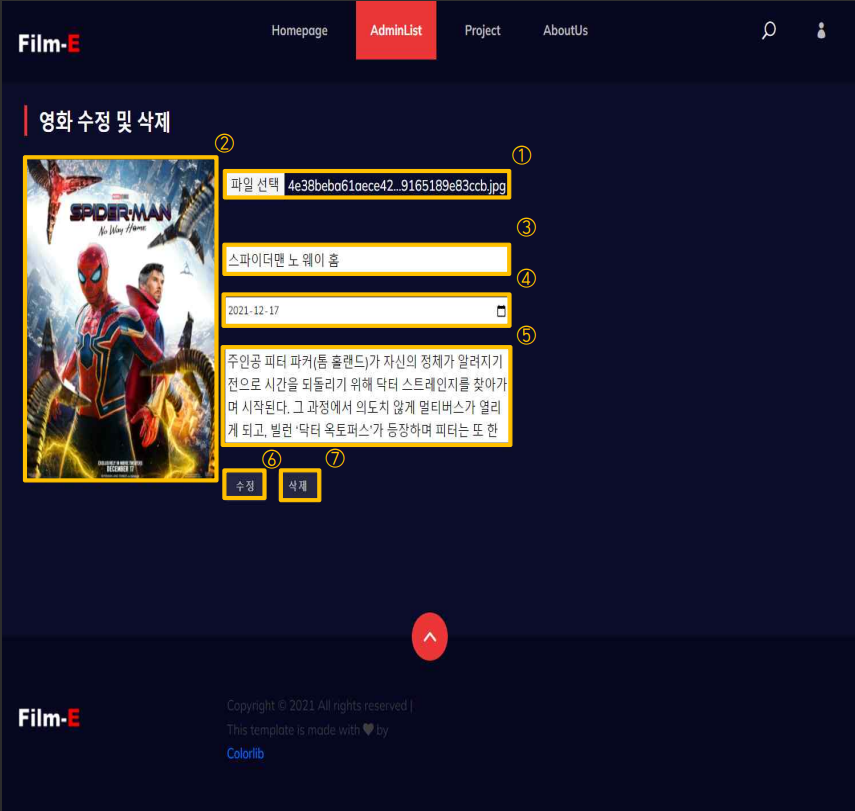Click the movie title field 스파이더맨 노 웨이 홈

[366, 260]
